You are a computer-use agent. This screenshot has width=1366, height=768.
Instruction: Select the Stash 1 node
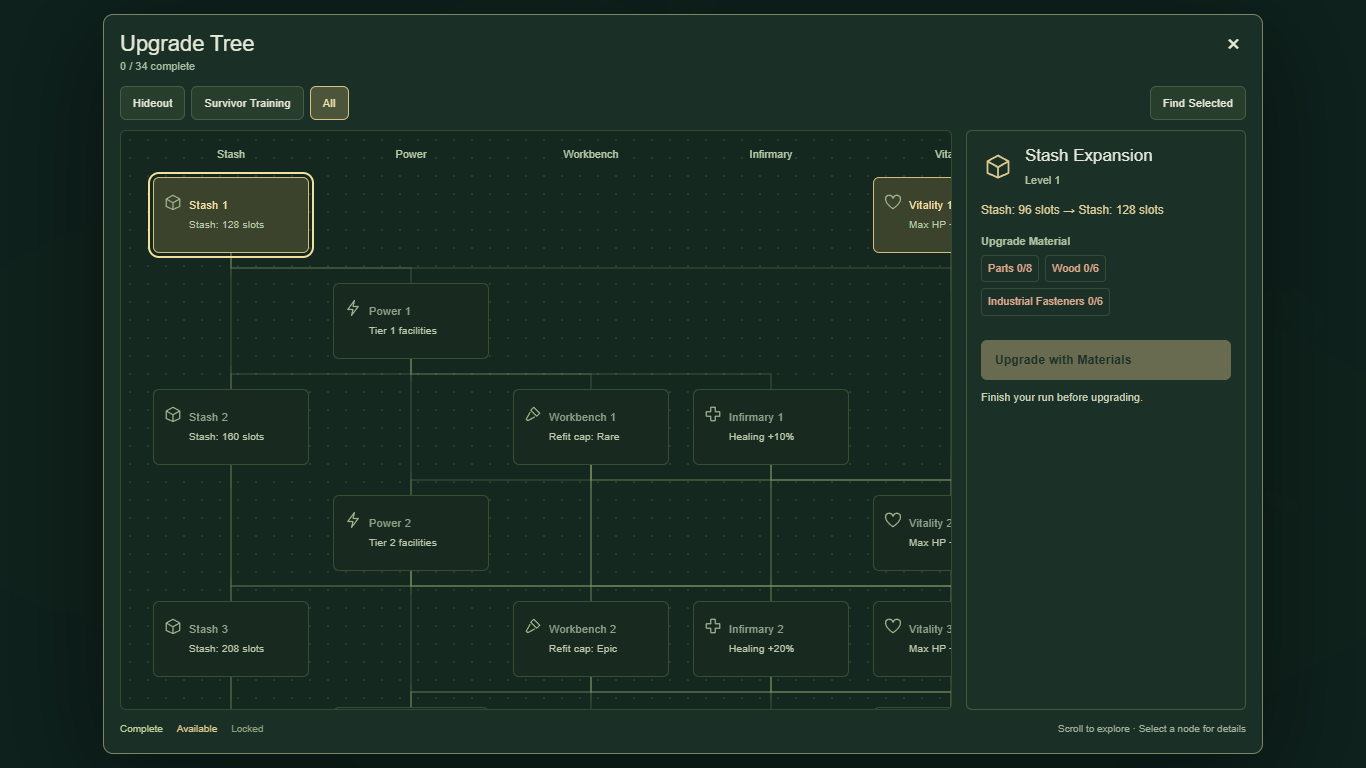(231, 215)
